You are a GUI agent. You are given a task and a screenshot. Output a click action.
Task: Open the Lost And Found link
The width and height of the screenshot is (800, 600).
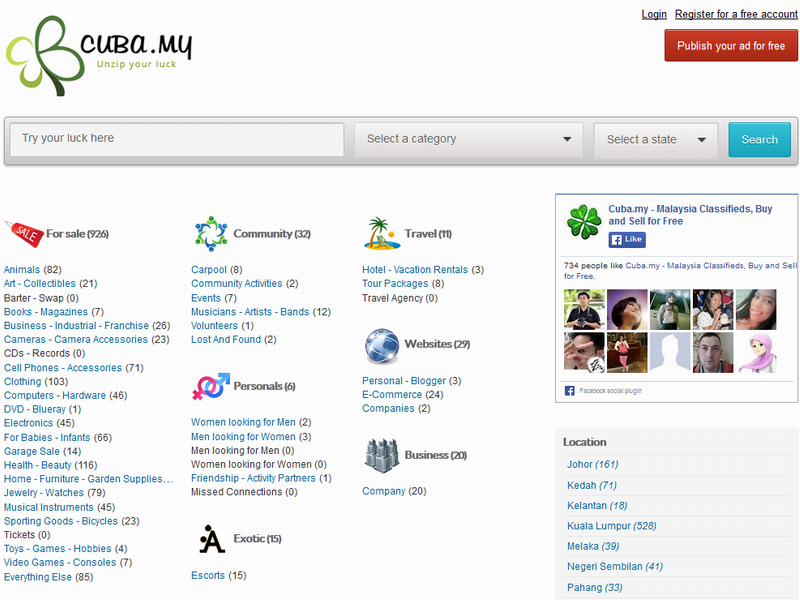click(x=226, y=339)
